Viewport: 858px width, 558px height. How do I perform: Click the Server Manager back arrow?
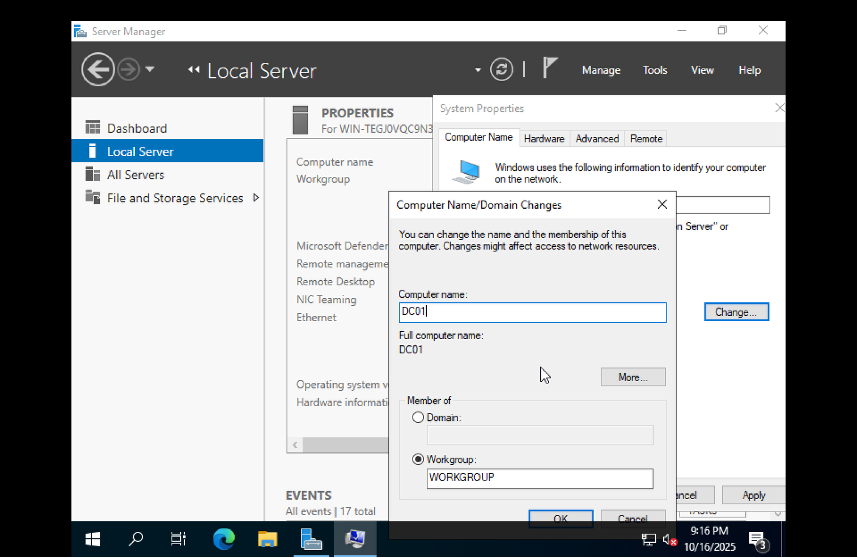97,69
